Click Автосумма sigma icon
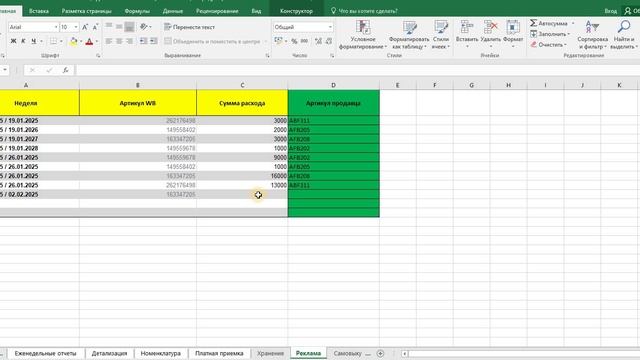Screen dimensions: 640x360 533,23
